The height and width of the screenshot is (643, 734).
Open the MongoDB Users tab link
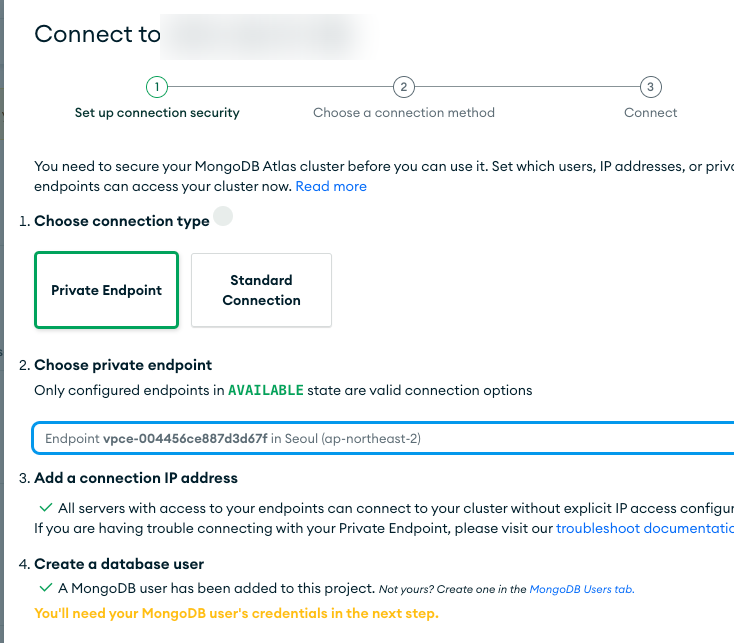(581, 589)
